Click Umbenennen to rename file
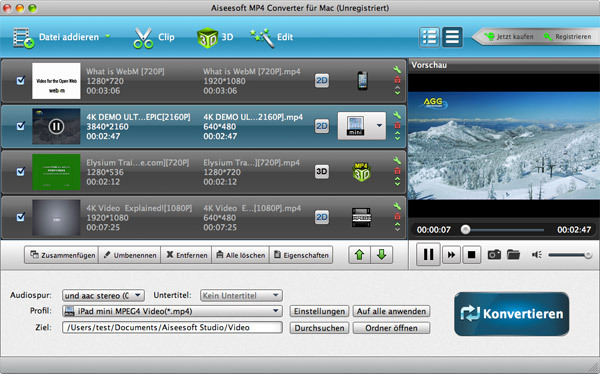The height and width of the screenshot is (374, 600). pos(130,255)
